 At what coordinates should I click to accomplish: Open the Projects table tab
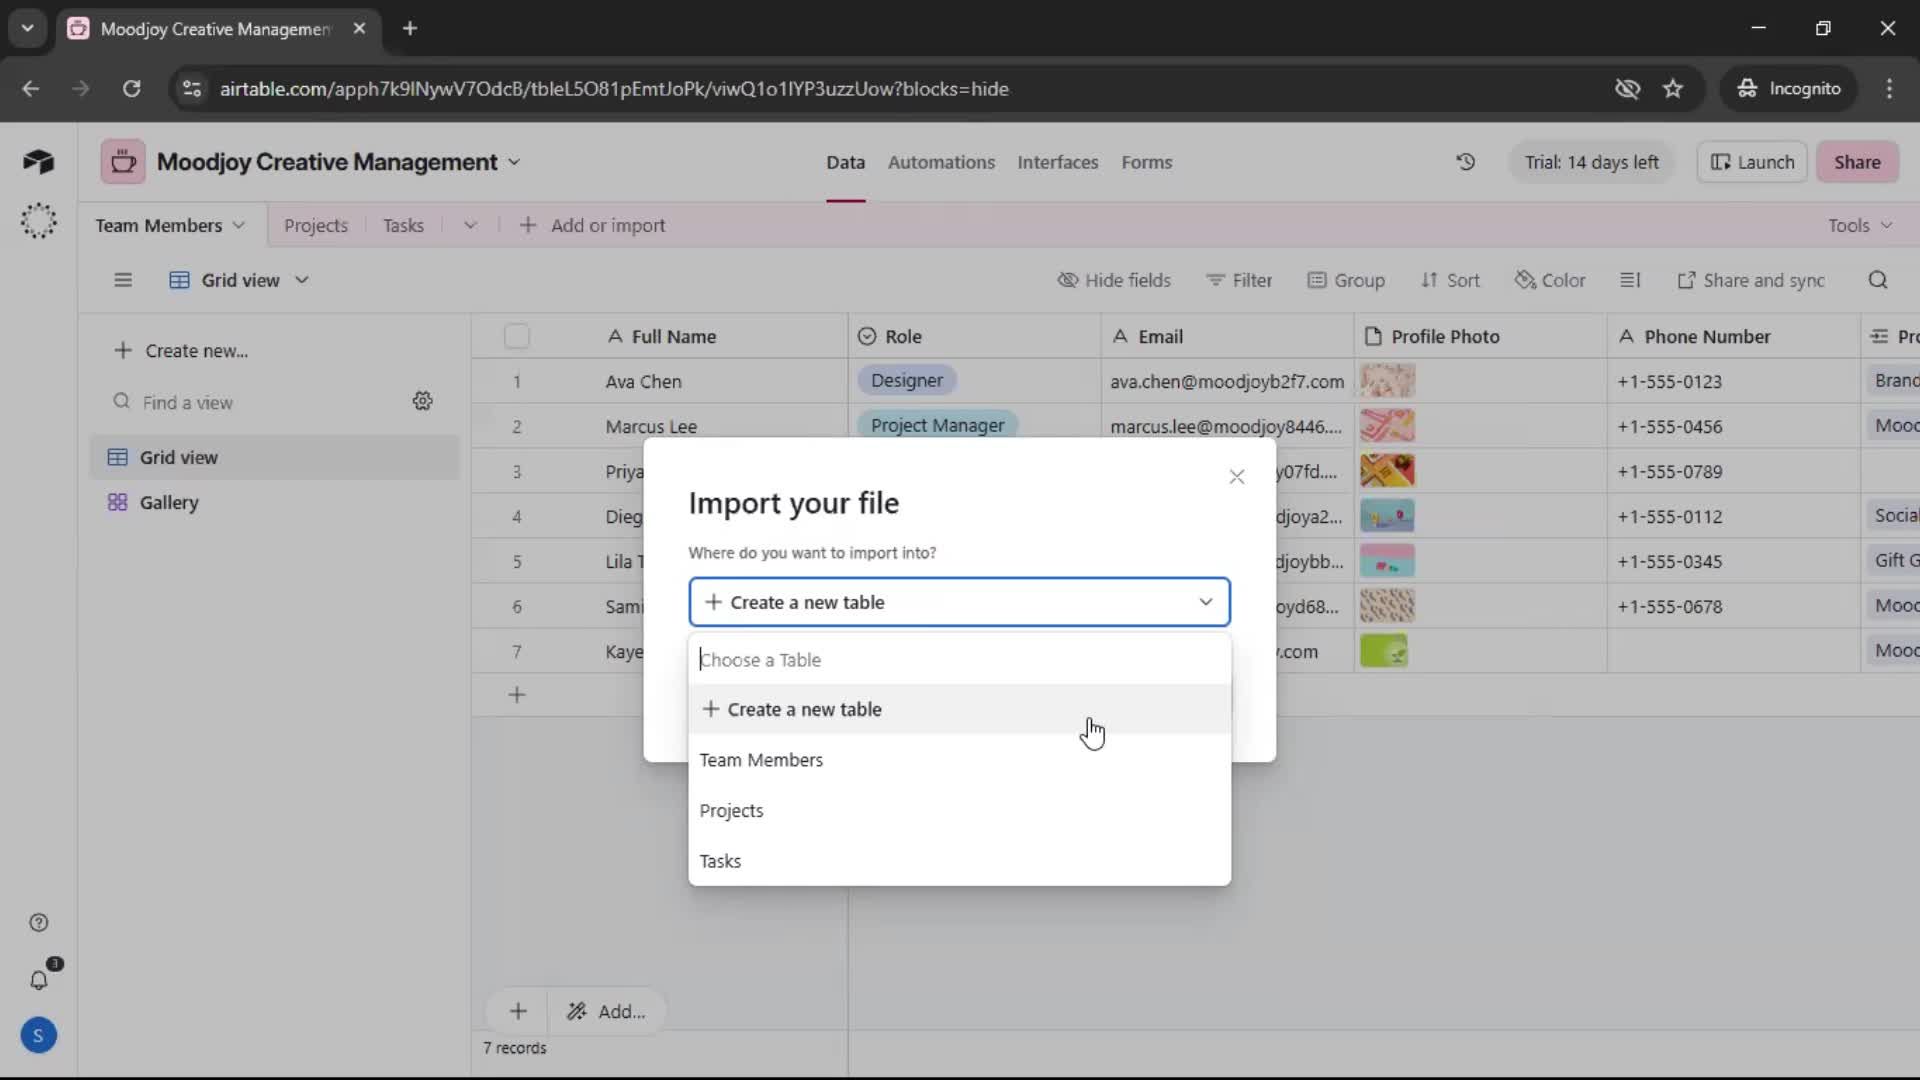[316, 226]
